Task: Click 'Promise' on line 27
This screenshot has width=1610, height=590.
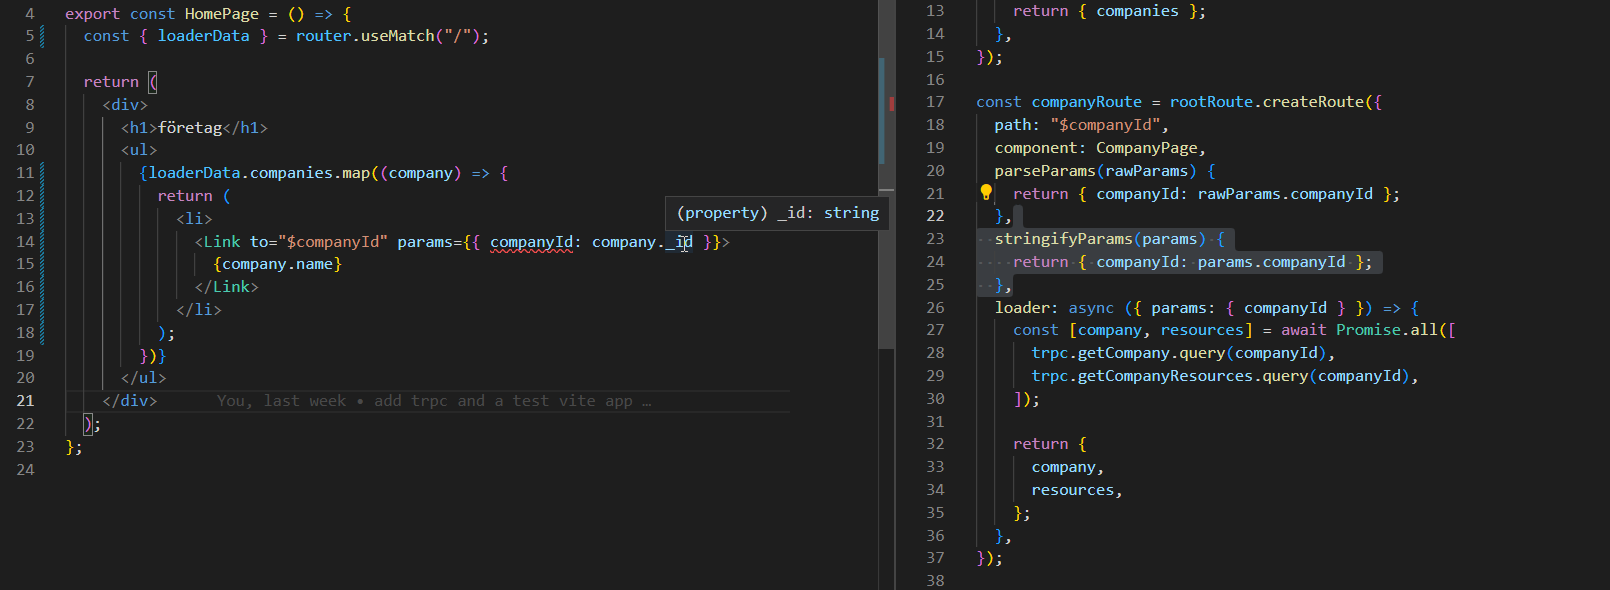Action: coord(1368,330)
